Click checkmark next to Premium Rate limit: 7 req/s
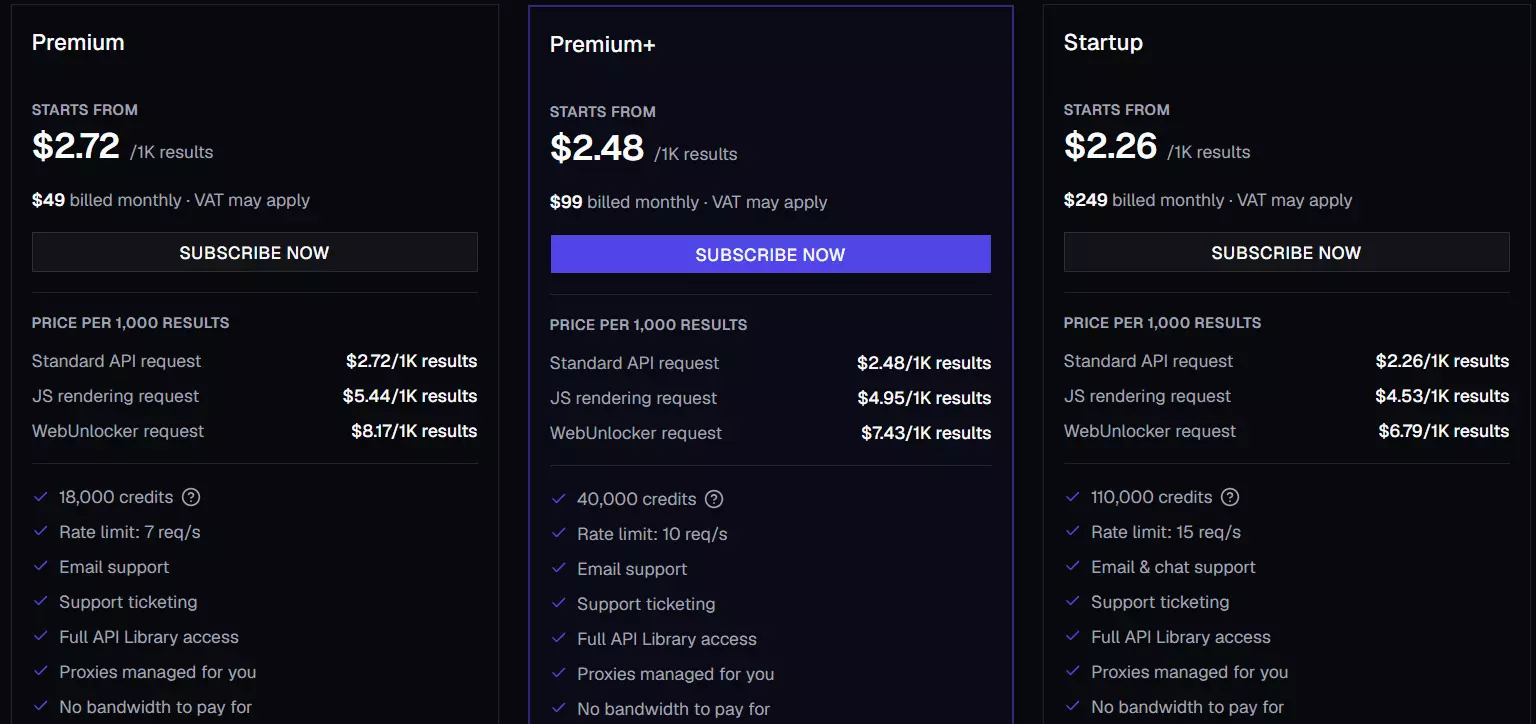The width and height of the screenshot is (1536, 724). (x=41, y=531)
